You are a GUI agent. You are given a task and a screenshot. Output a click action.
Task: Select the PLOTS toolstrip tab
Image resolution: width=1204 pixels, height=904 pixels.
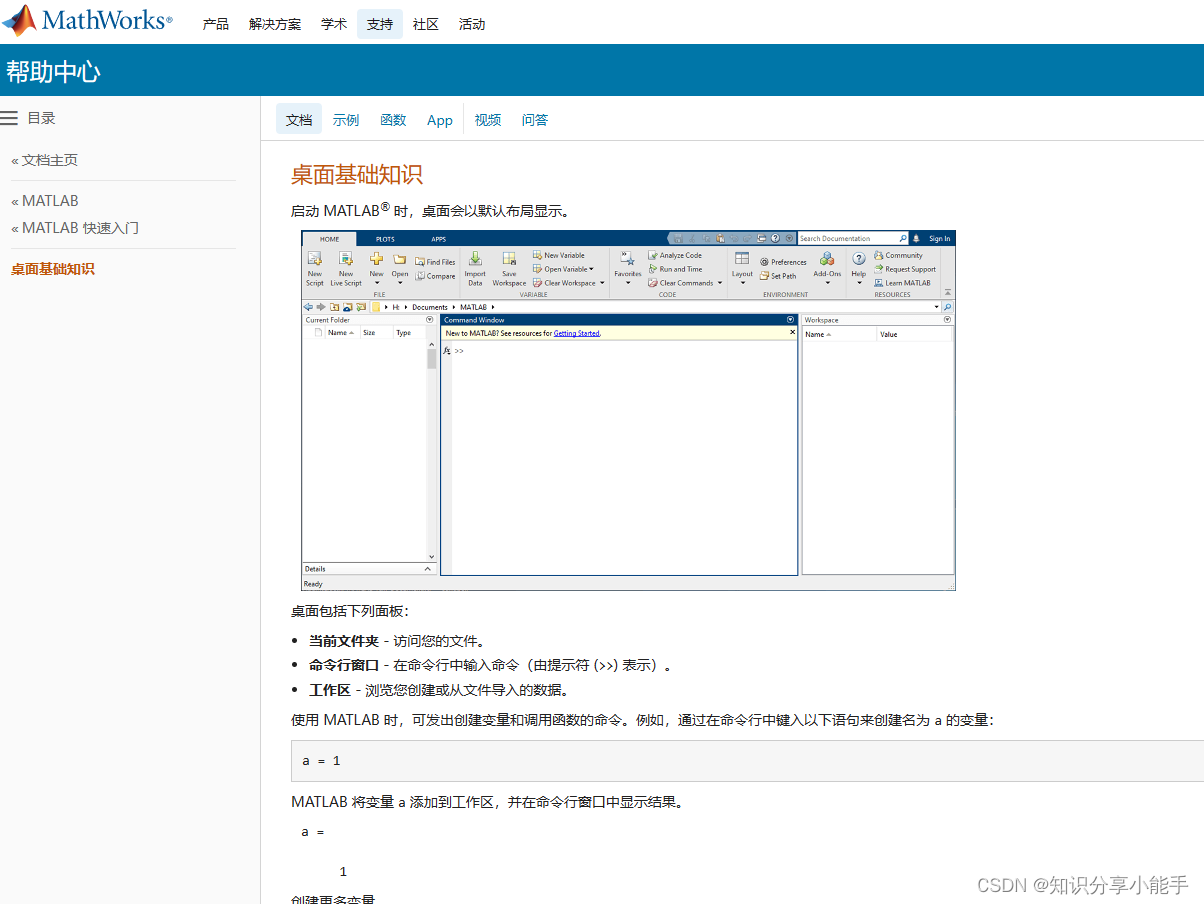[x=385, y=239]
